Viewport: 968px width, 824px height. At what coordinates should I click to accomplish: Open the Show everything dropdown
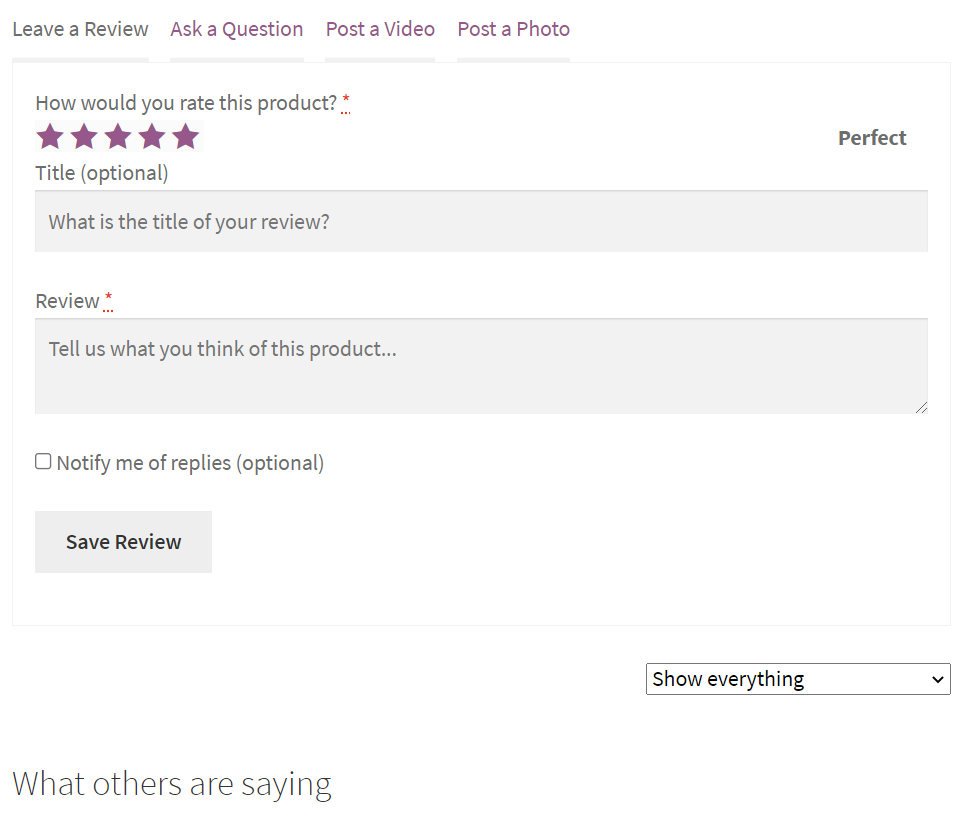(x=798, y=679)
